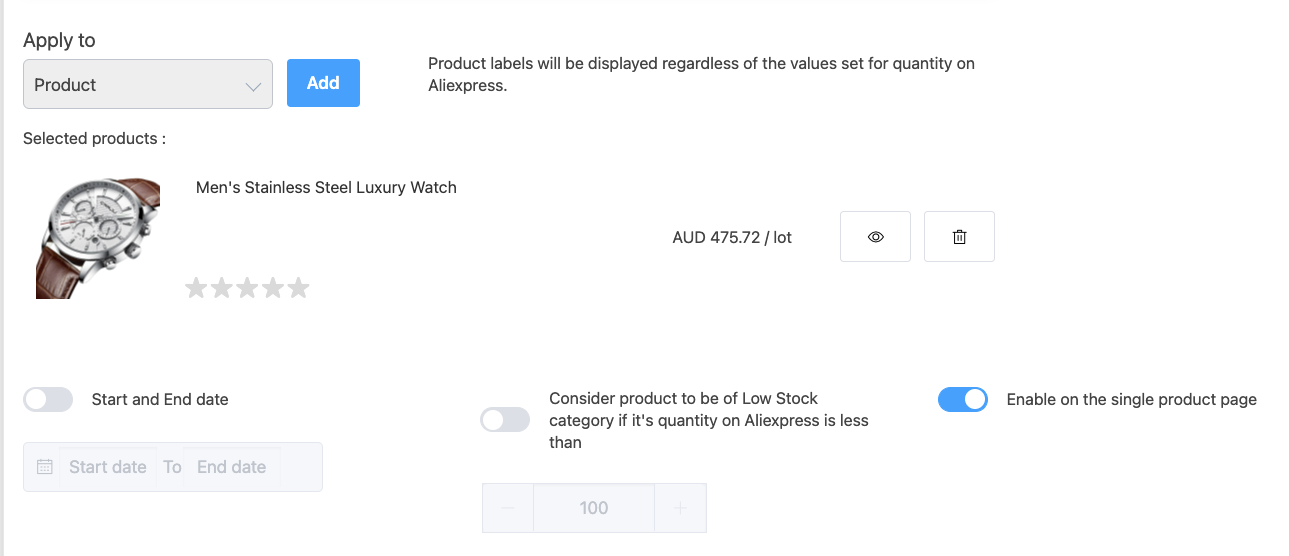
Task: Click the calendar icon in date range
Action: (44, 467)
